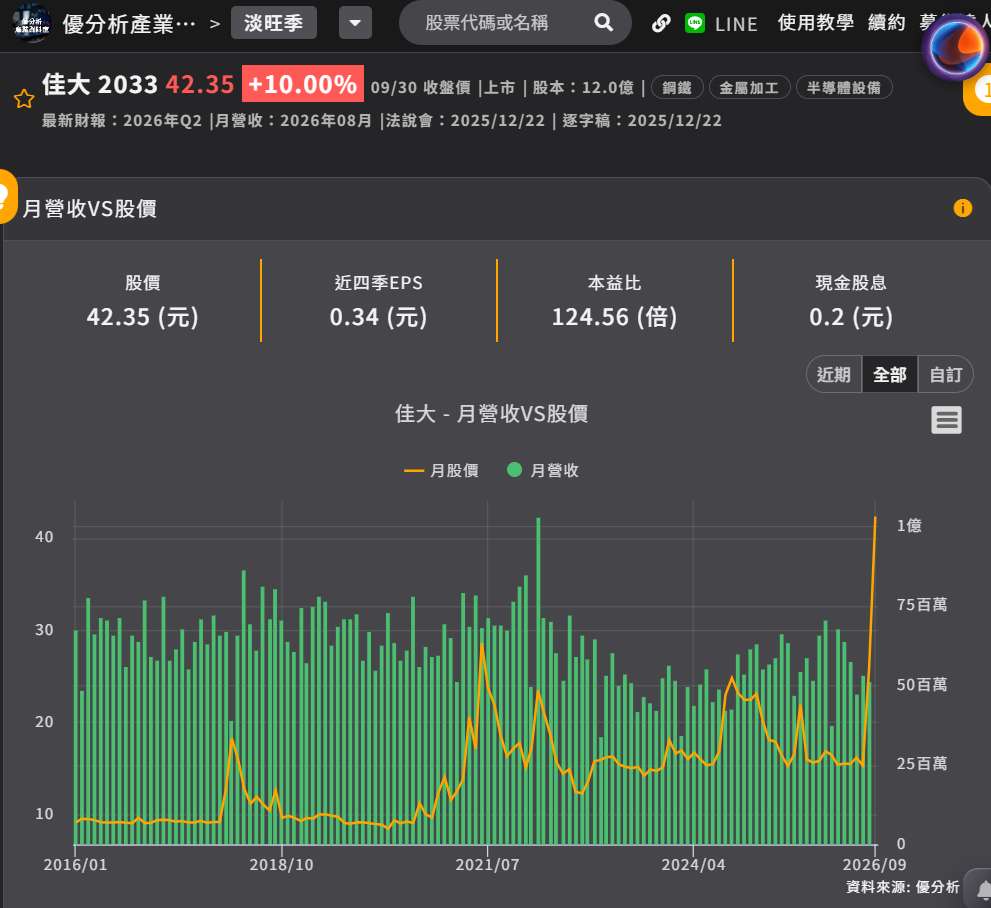991x908 pixels.
Task: Click chart title 佳大 - 月營收VS股價
Action: tap(491, 414)
